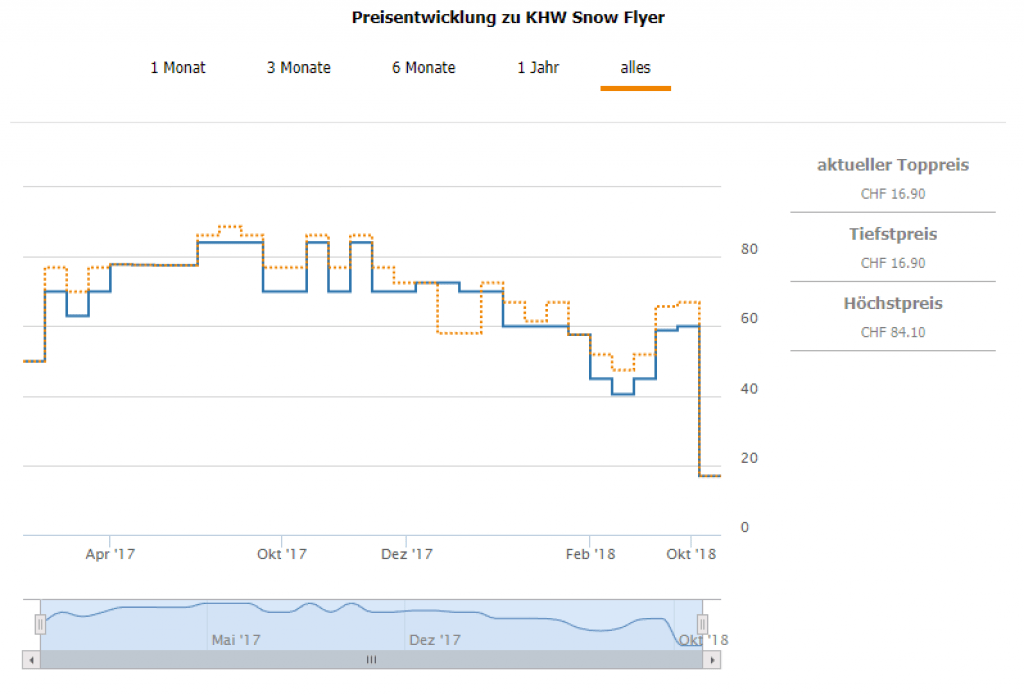
Task: Click the 'Tiefstpreis' heading
Action: click(x=892, y=234)
